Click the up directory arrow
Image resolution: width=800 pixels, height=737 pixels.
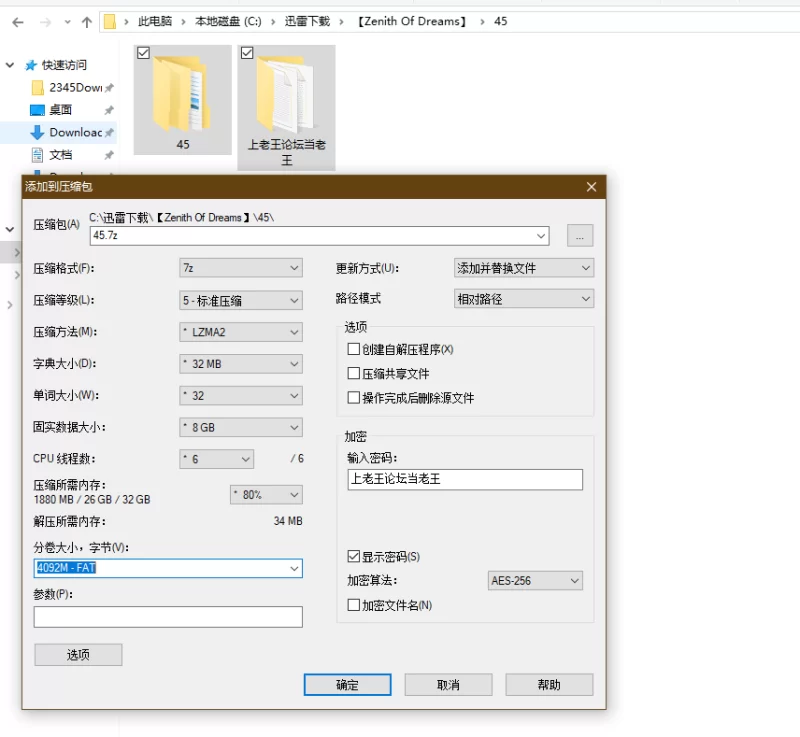point(87,21)
